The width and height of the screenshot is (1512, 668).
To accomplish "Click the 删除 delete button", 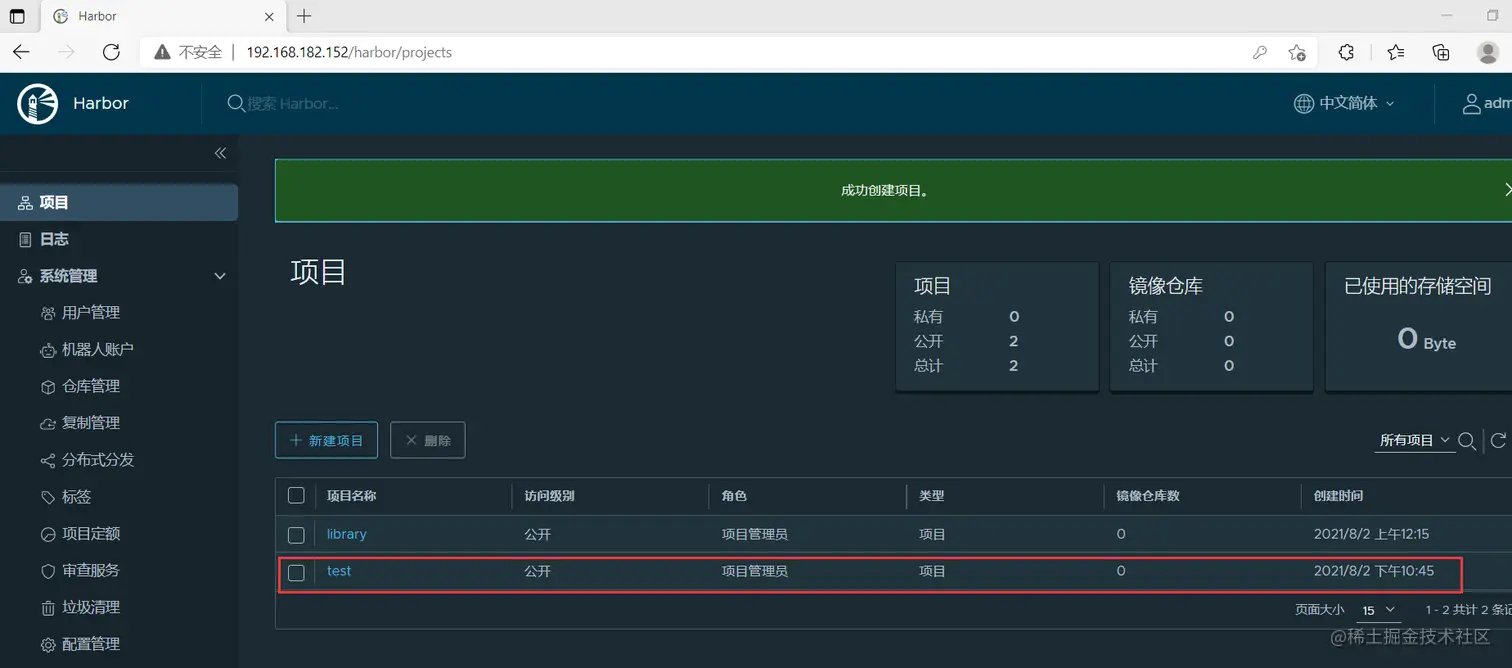I will 427,440.
